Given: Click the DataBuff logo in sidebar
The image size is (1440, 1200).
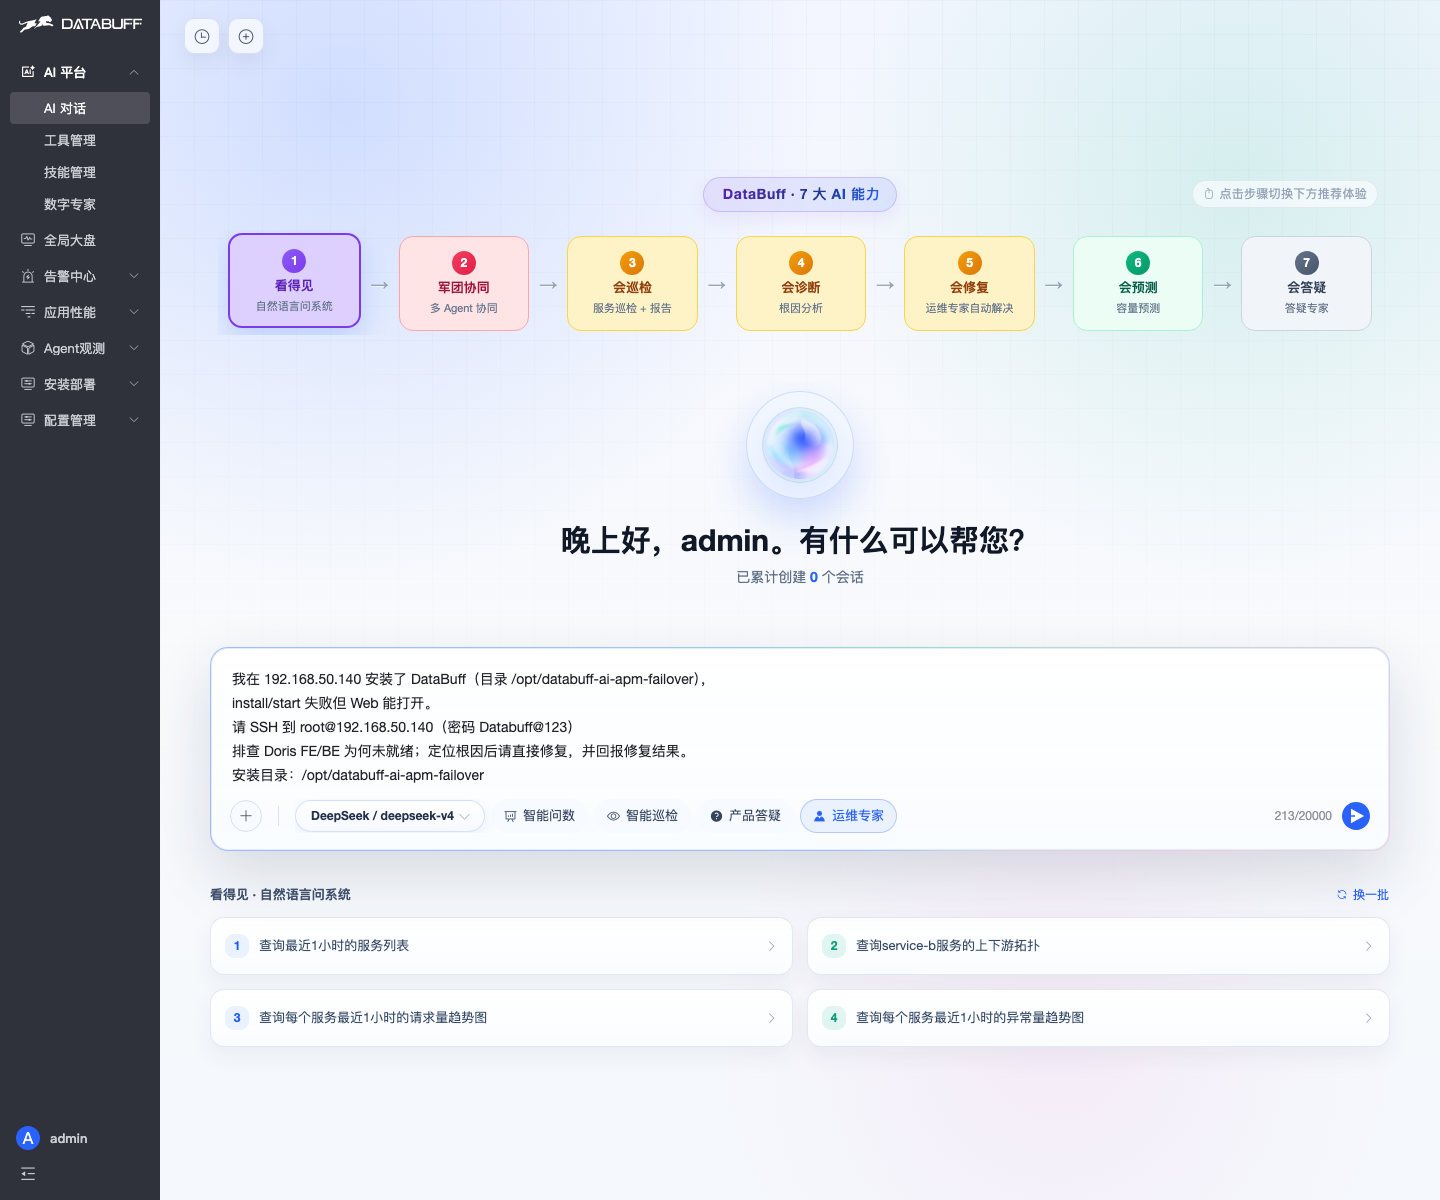Looking at the screenshot, I should [x=80, y=24].
